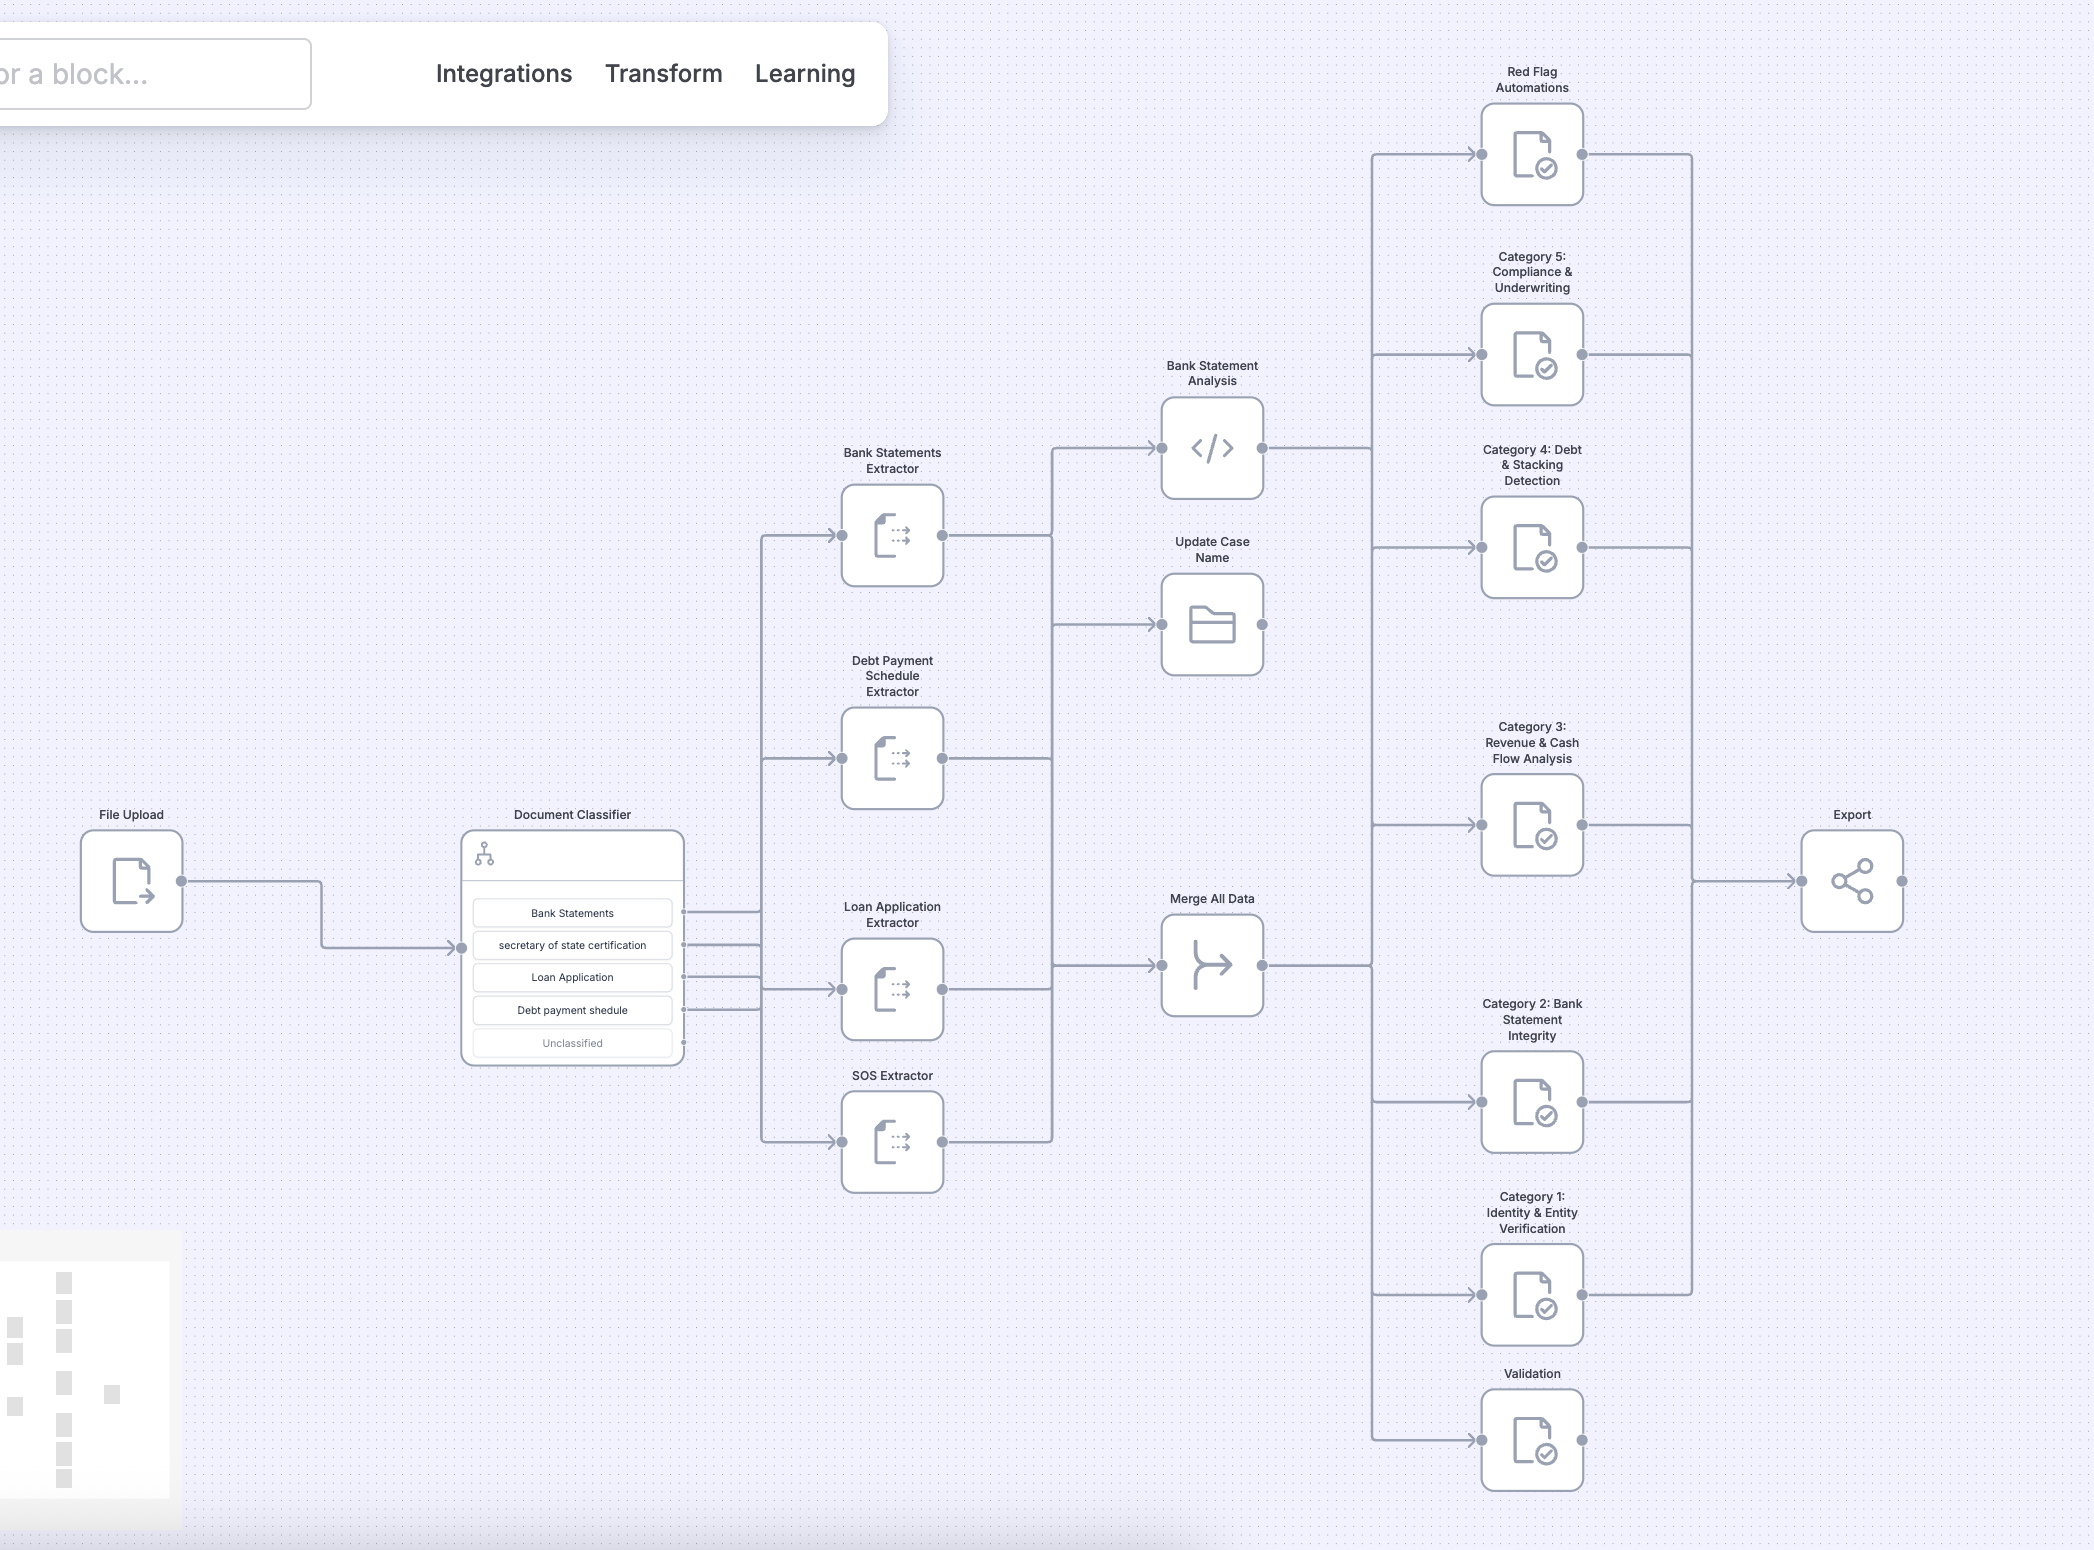The image size is (2094, 1550).
Task: Select the File Upload block icon
Action: (x=131, y=881)
